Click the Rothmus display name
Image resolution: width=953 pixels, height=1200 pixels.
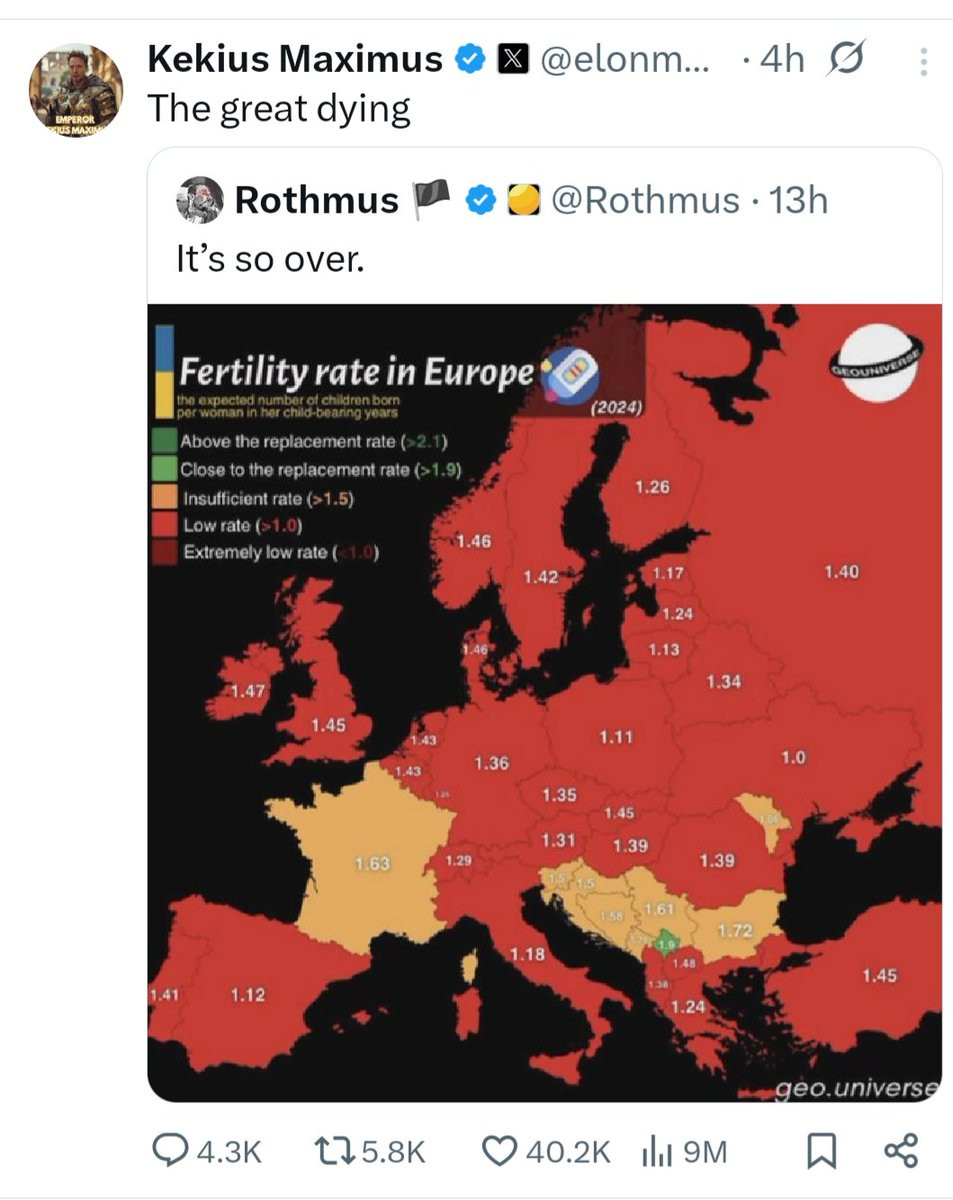coord(316,201)
